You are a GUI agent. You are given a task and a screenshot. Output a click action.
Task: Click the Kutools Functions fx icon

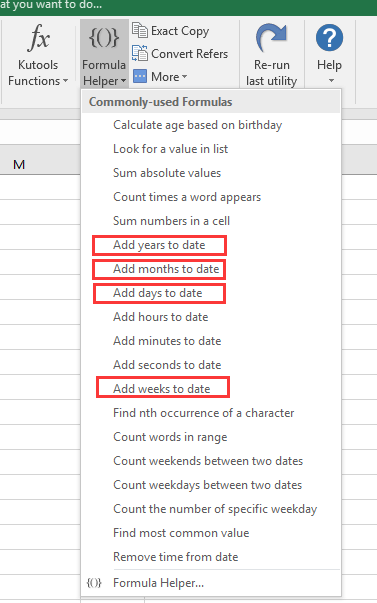(x=38, y=37)
